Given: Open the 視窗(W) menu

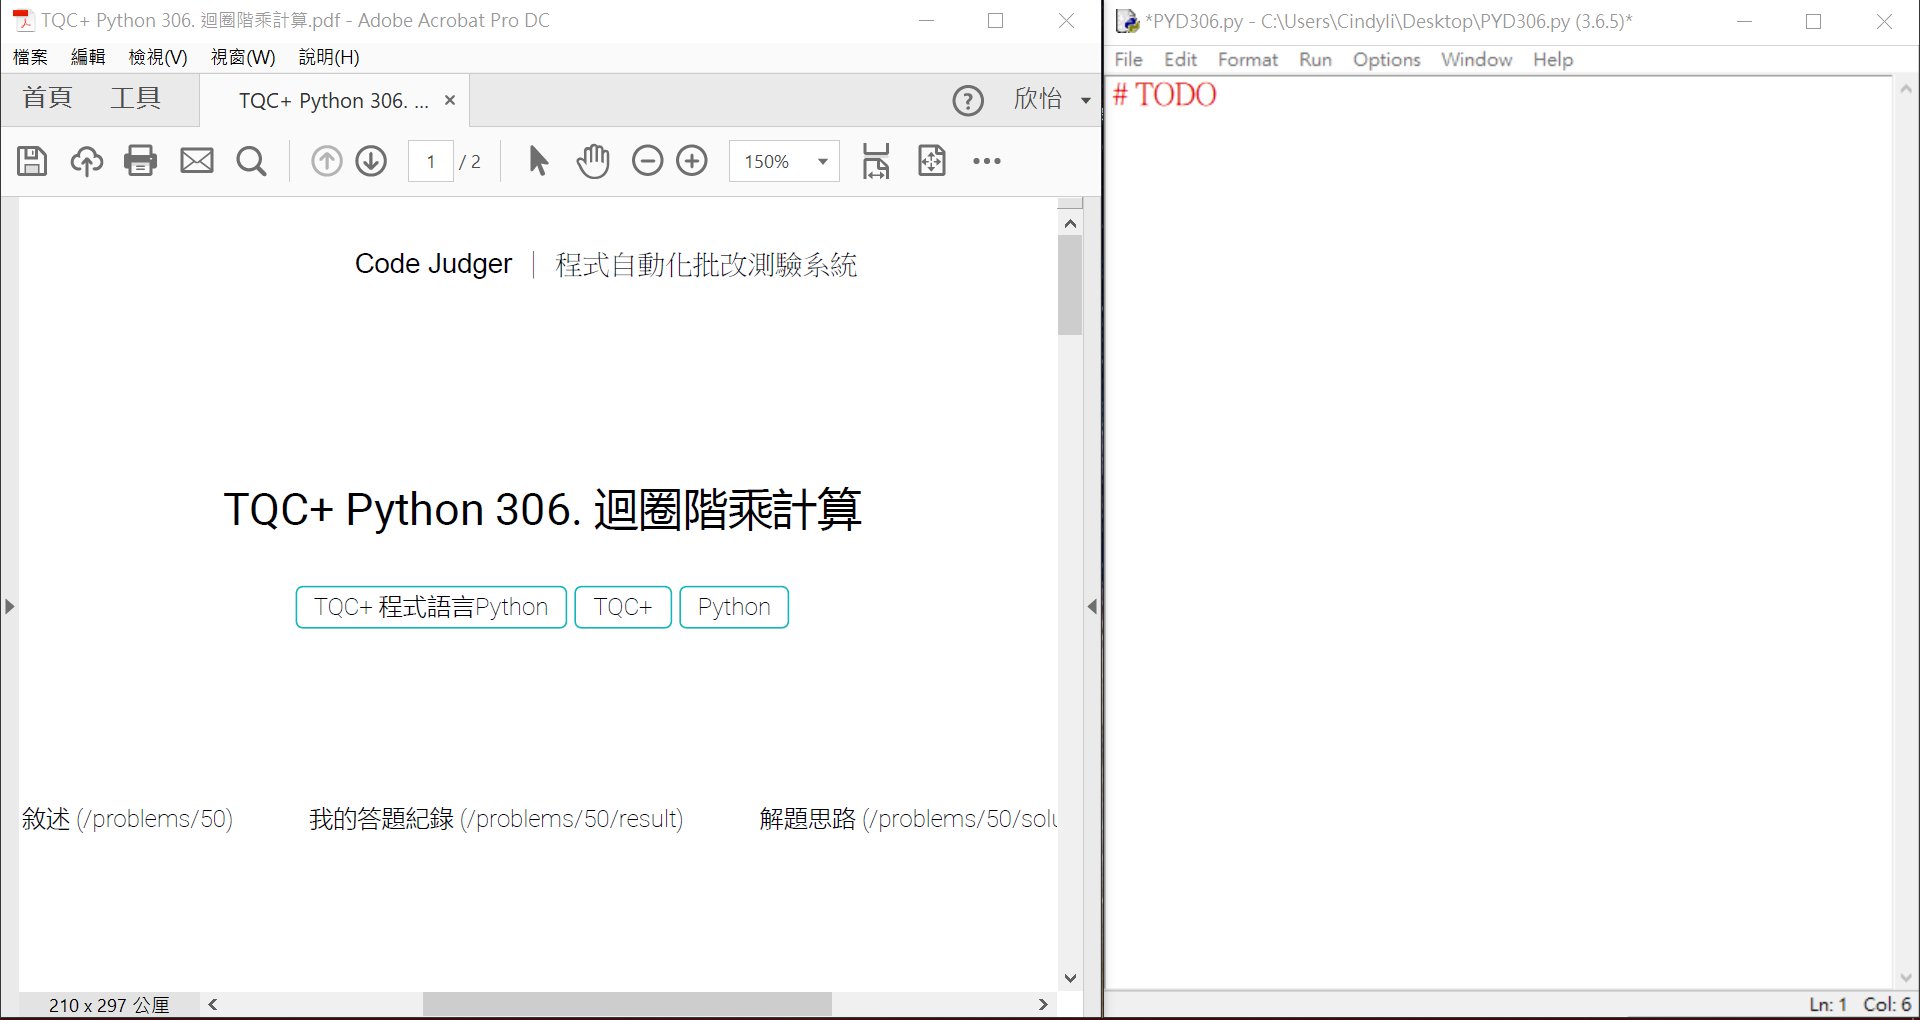Looking at the screenshot, I should point(243,57).
